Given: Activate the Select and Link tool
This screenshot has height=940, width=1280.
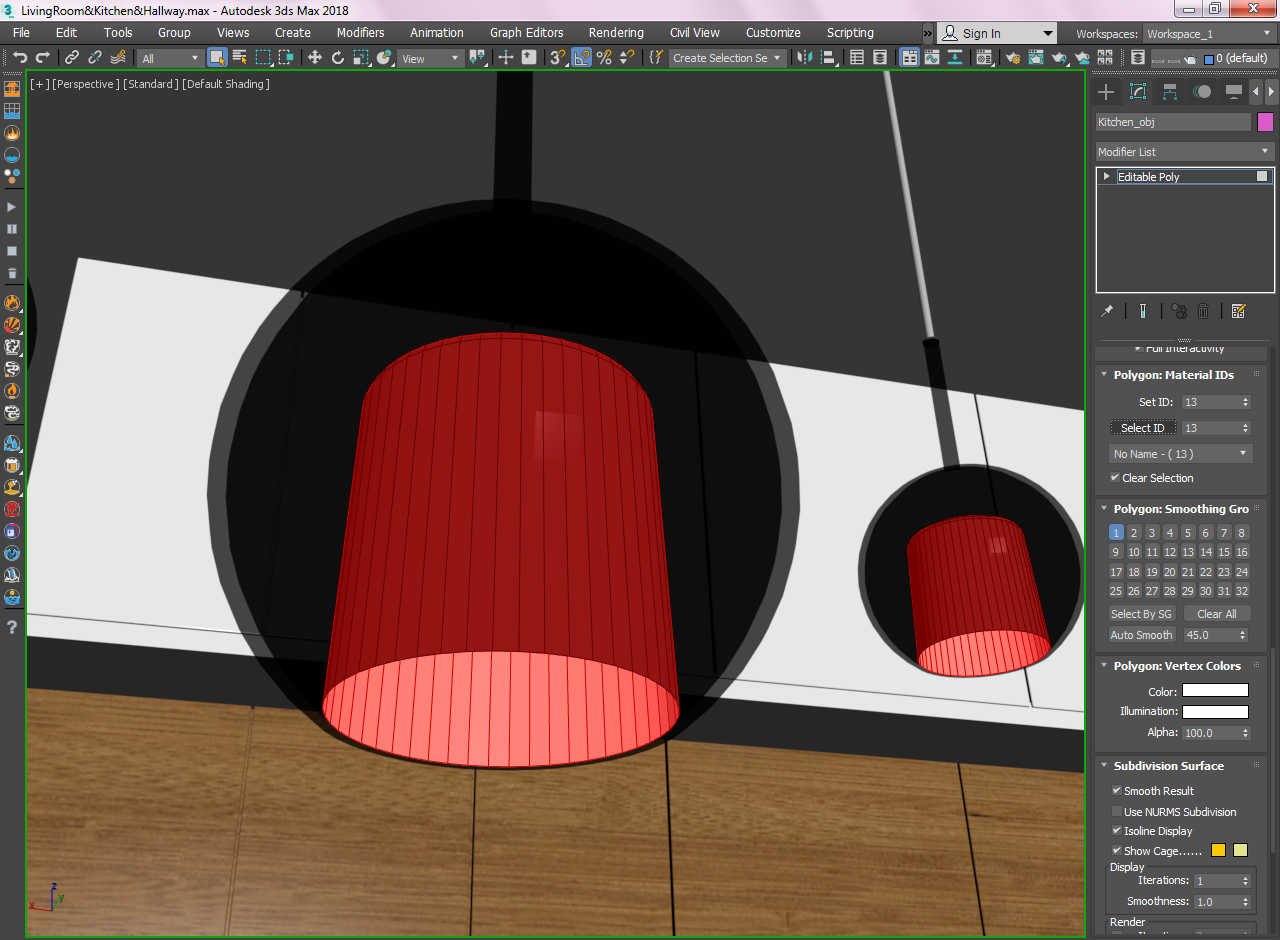Looking at the screenshot, I should 72,58.
